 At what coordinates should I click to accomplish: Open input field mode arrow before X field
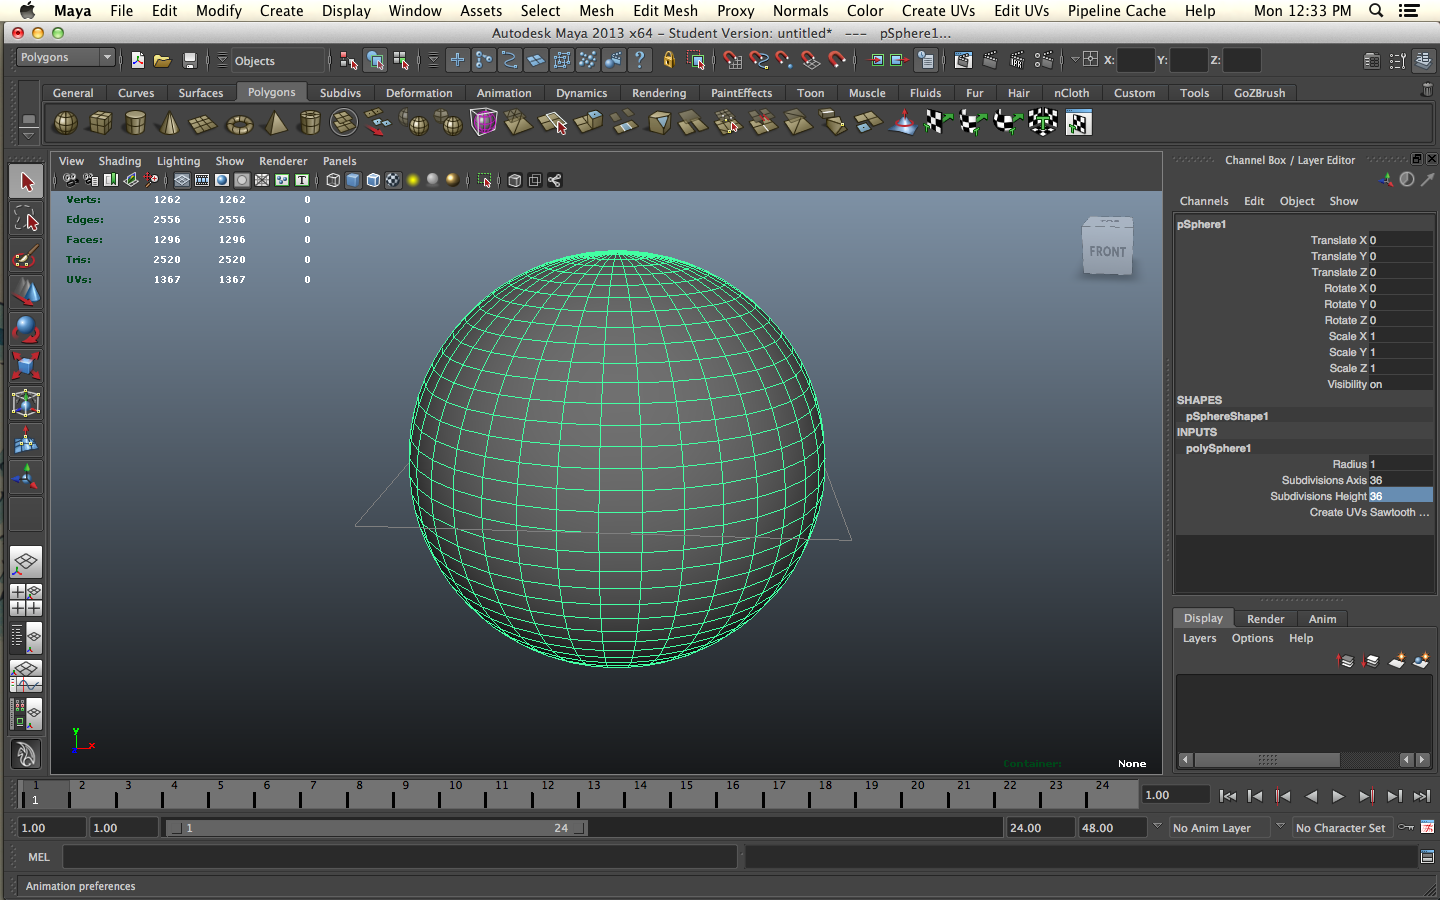(x=1075, y=59)
